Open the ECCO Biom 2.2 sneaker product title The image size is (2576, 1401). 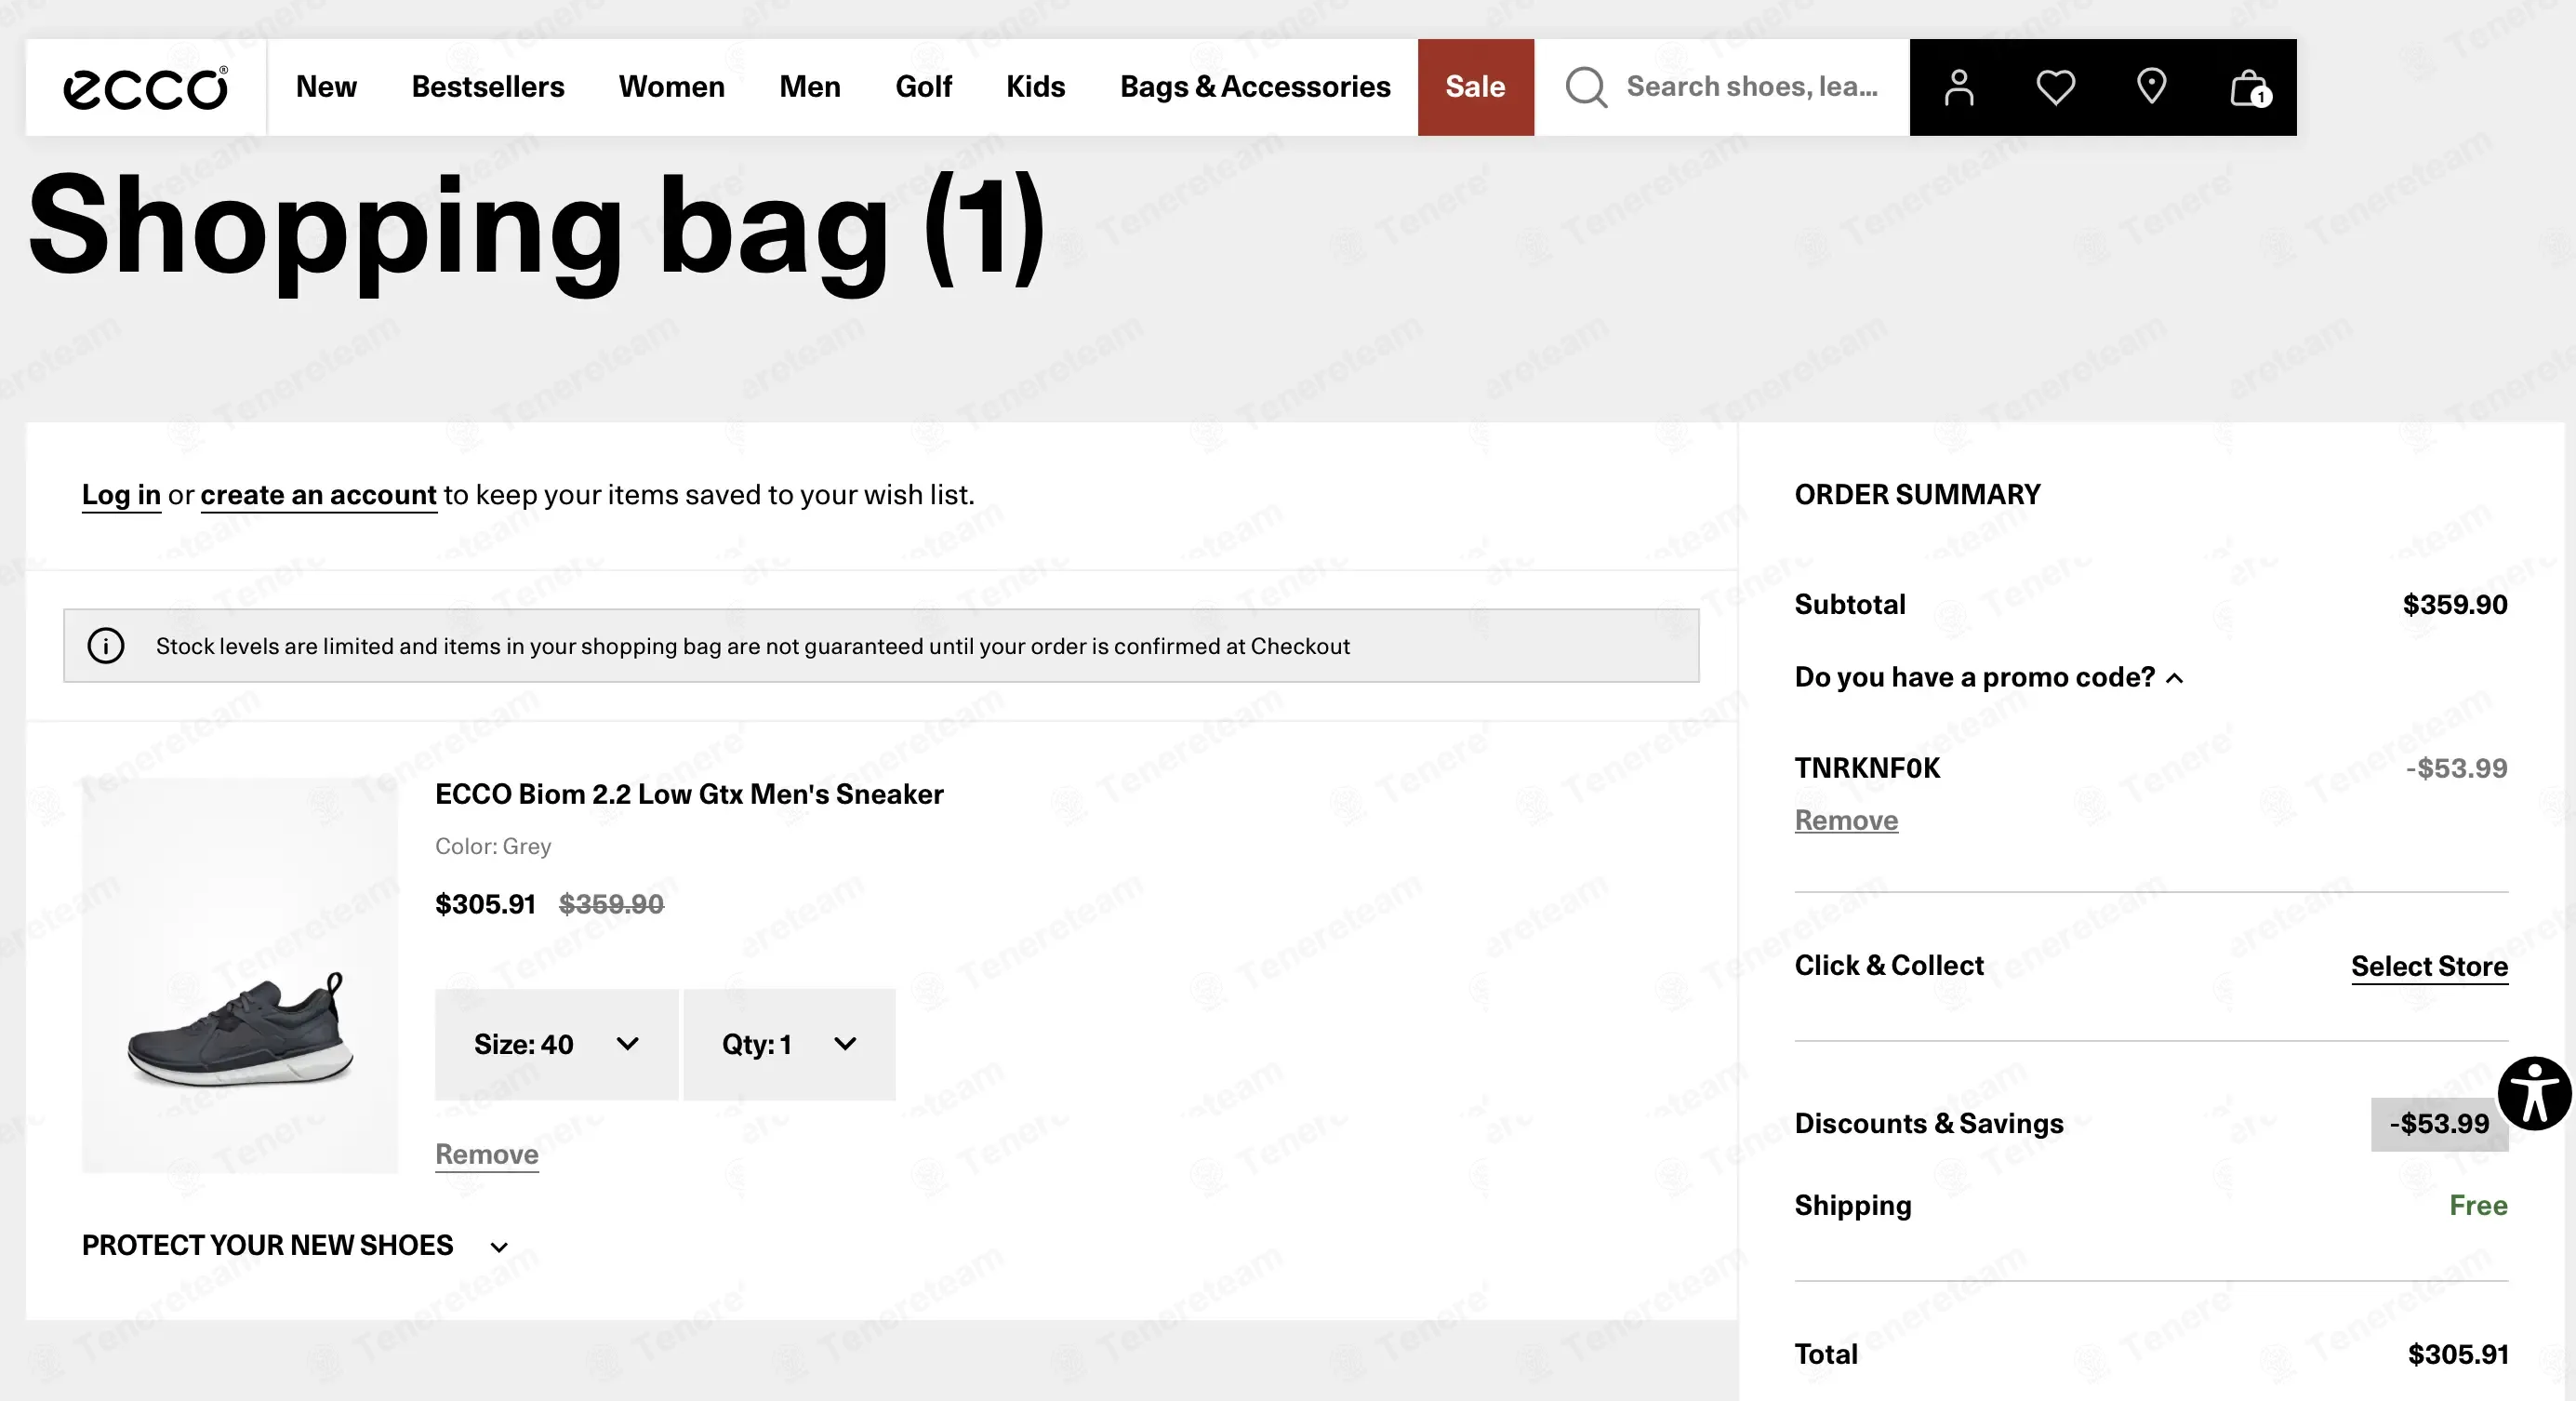pos(689,794)
